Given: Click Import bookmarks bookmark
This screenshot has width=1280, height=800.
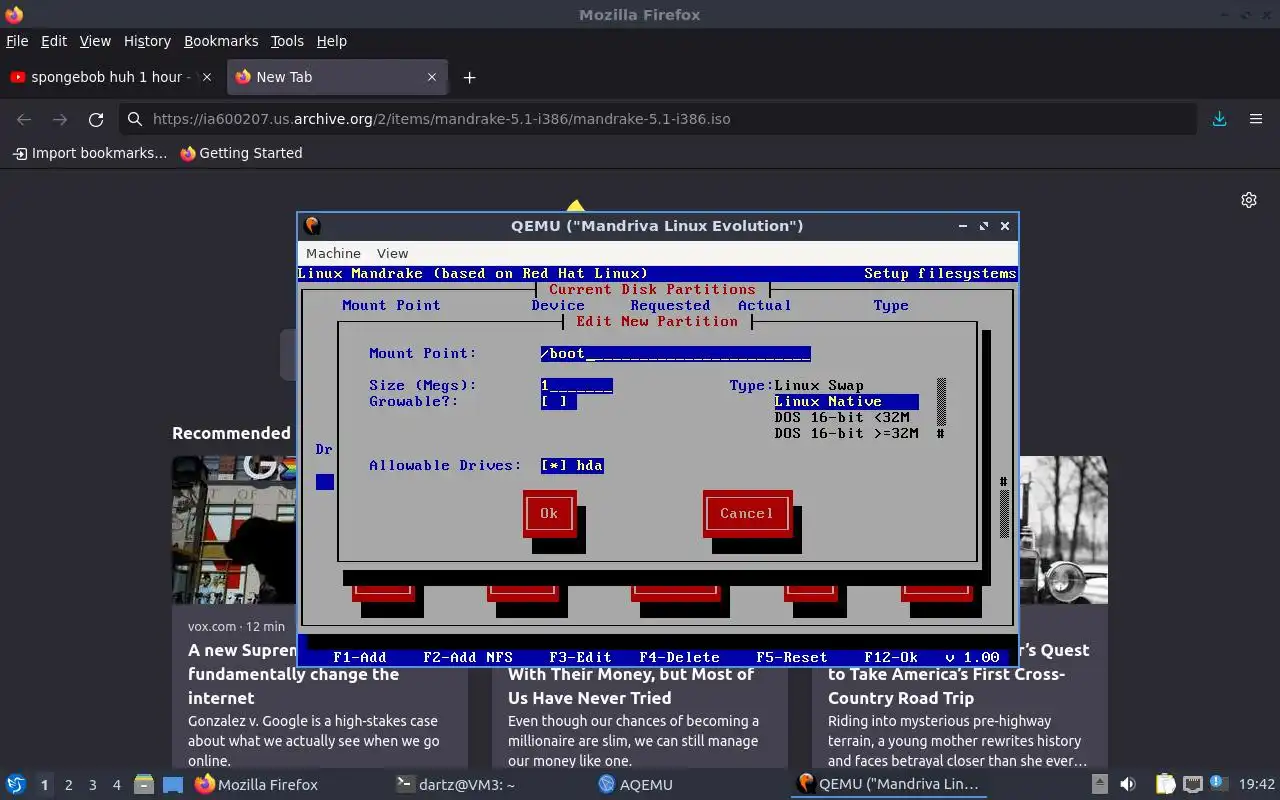Looking at the screenshot, I should (90, 153).
